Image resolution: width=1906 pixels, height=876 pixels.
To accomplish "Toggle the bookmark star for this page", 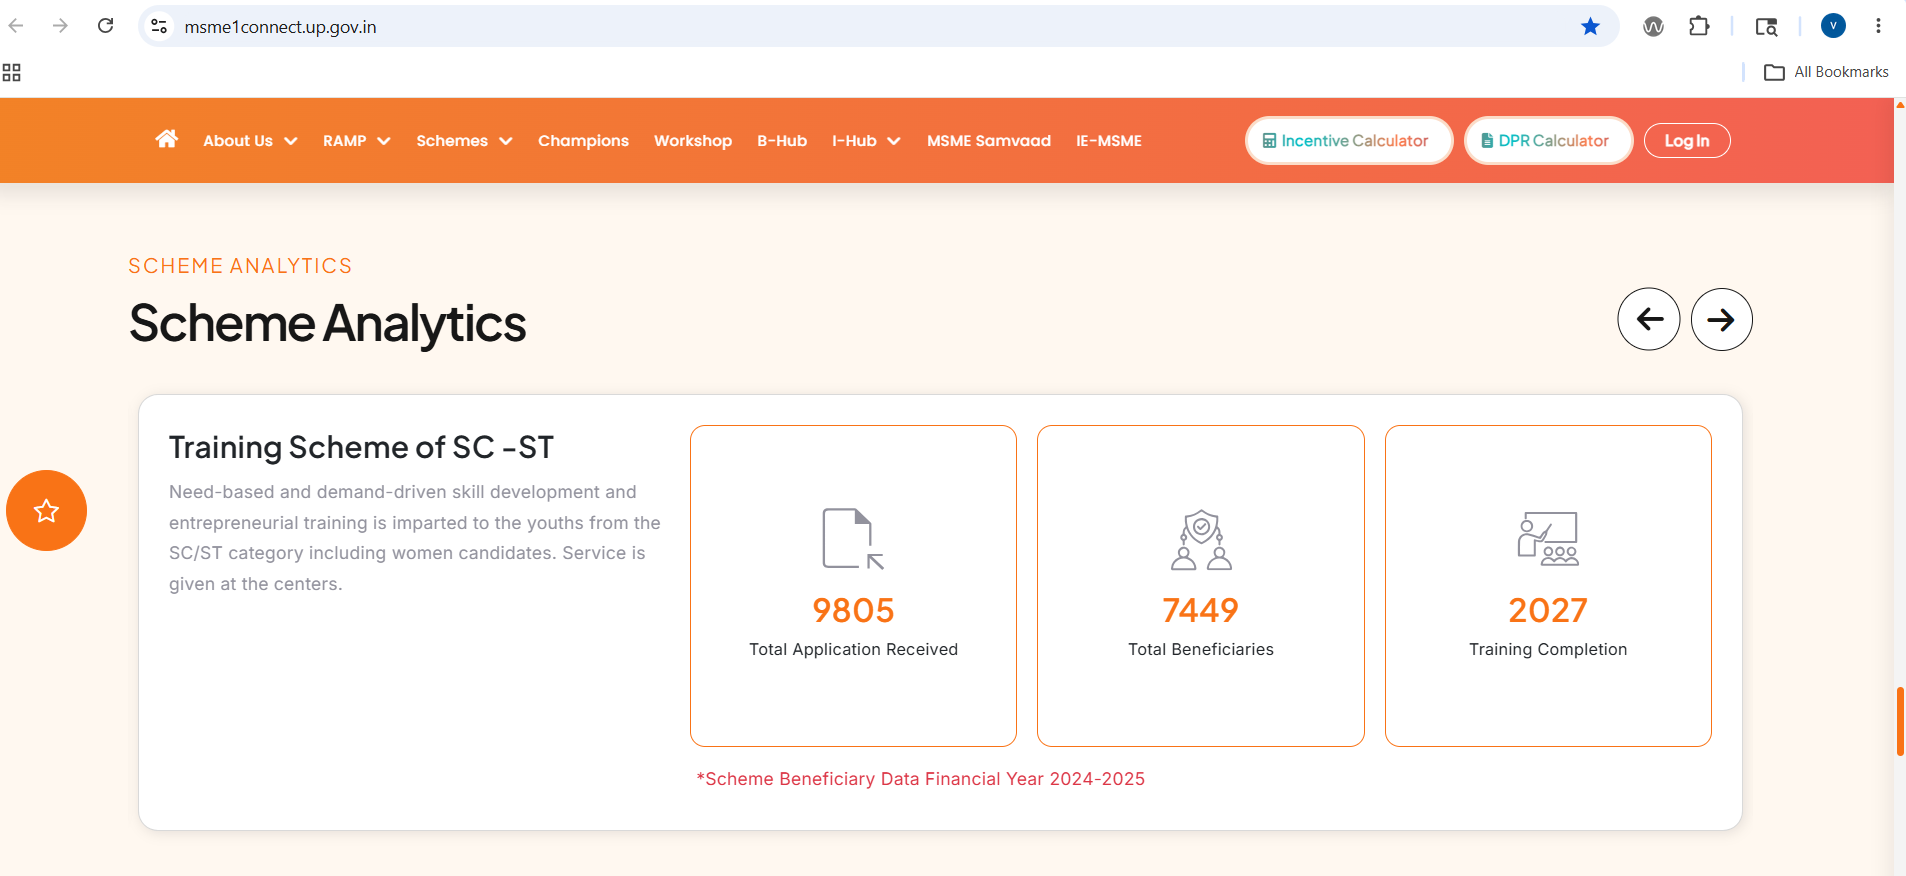I will tap(1590, 26).
